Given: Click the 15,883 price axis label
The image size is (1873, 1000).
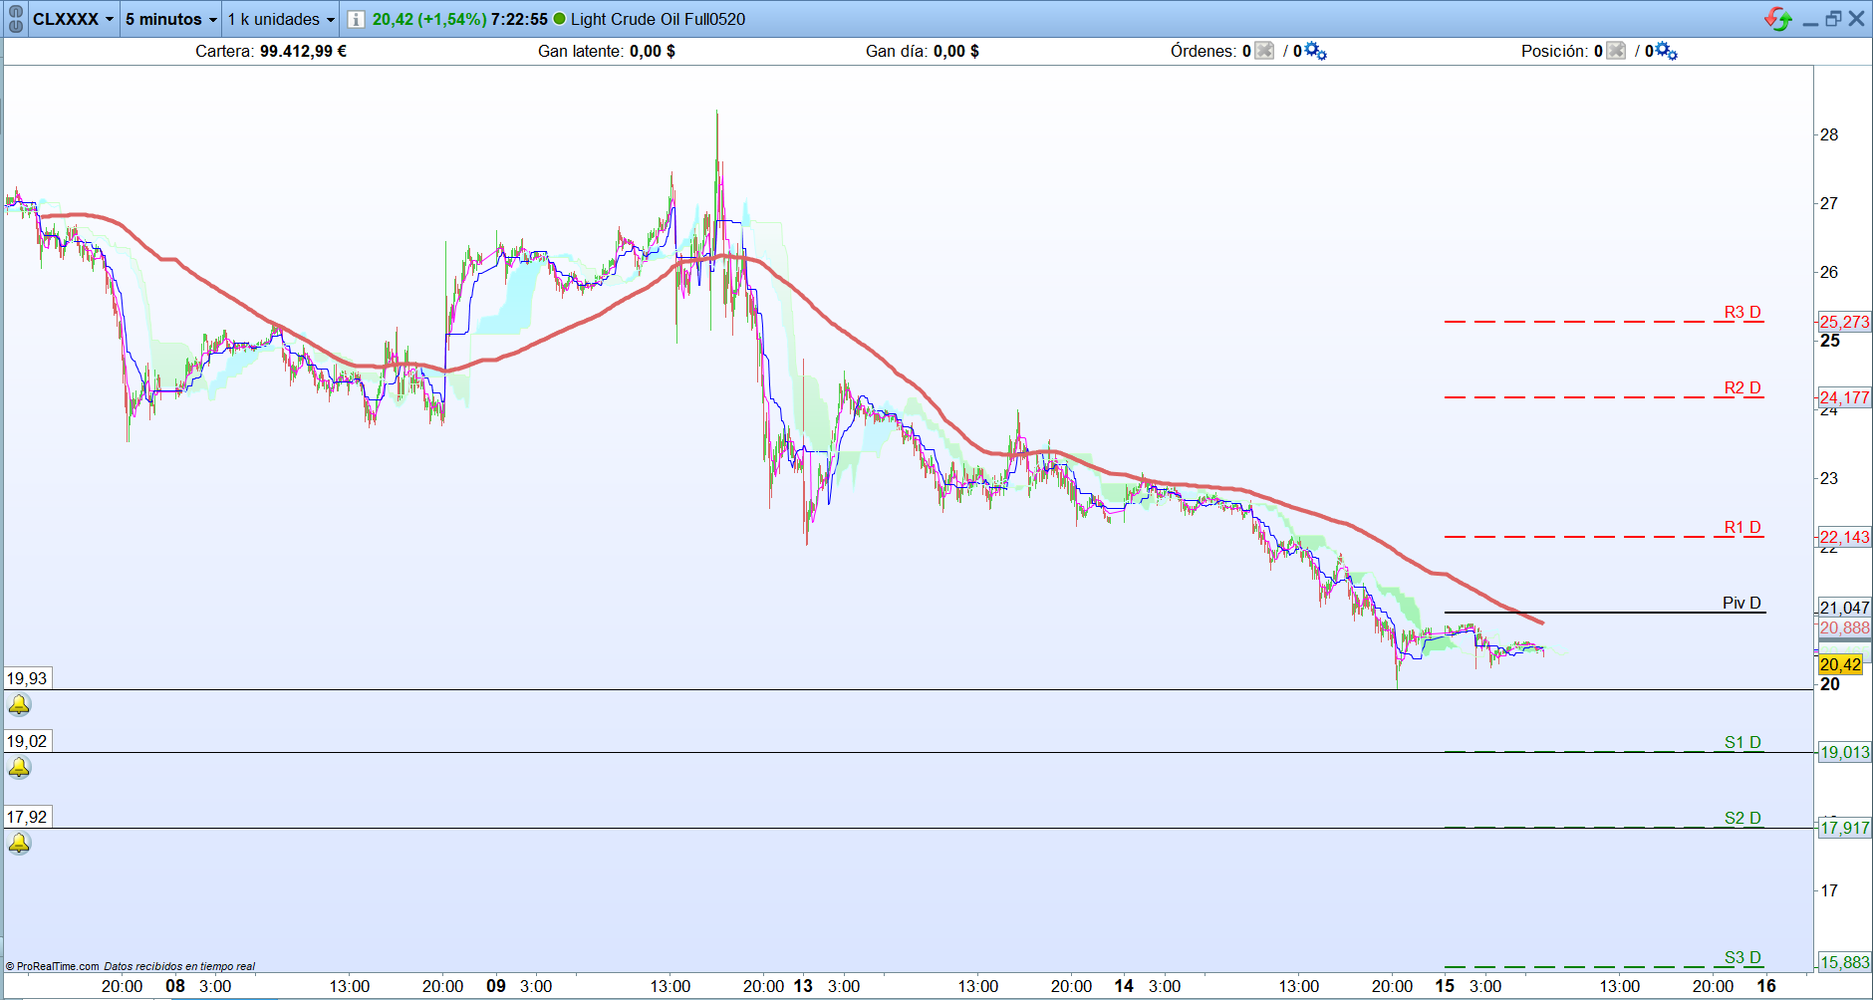Looking at the screenshot, I should [1844, 962].
